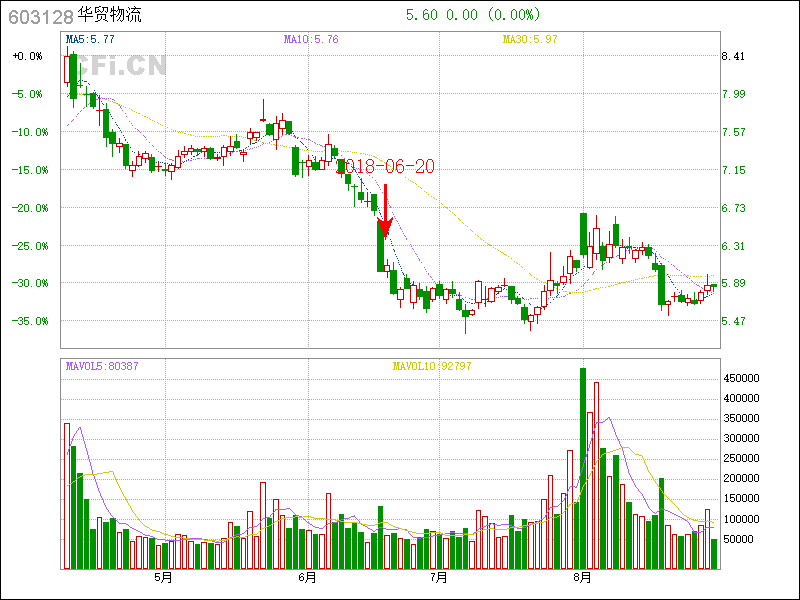Click the MA30:5.97 indicator label

click(530, 40)
